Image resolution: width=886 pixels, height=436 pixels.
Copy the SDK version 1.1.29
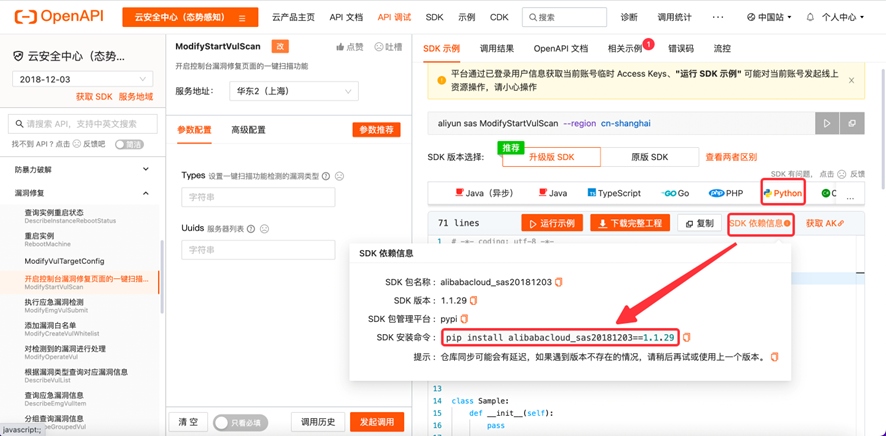(474, 300)
